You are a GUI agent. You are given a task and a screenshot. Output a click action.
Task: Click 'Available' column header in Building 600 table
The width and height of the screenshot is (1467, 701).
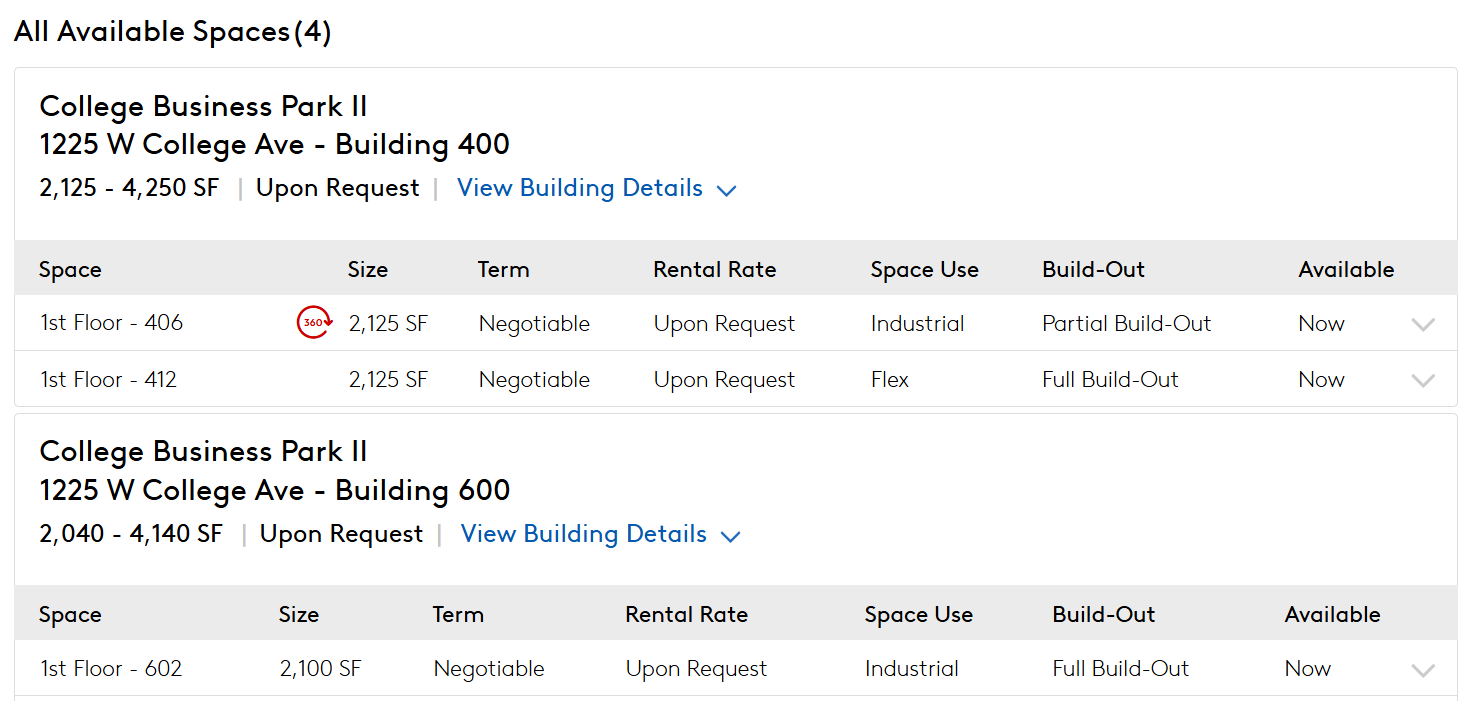point(1333,614)
